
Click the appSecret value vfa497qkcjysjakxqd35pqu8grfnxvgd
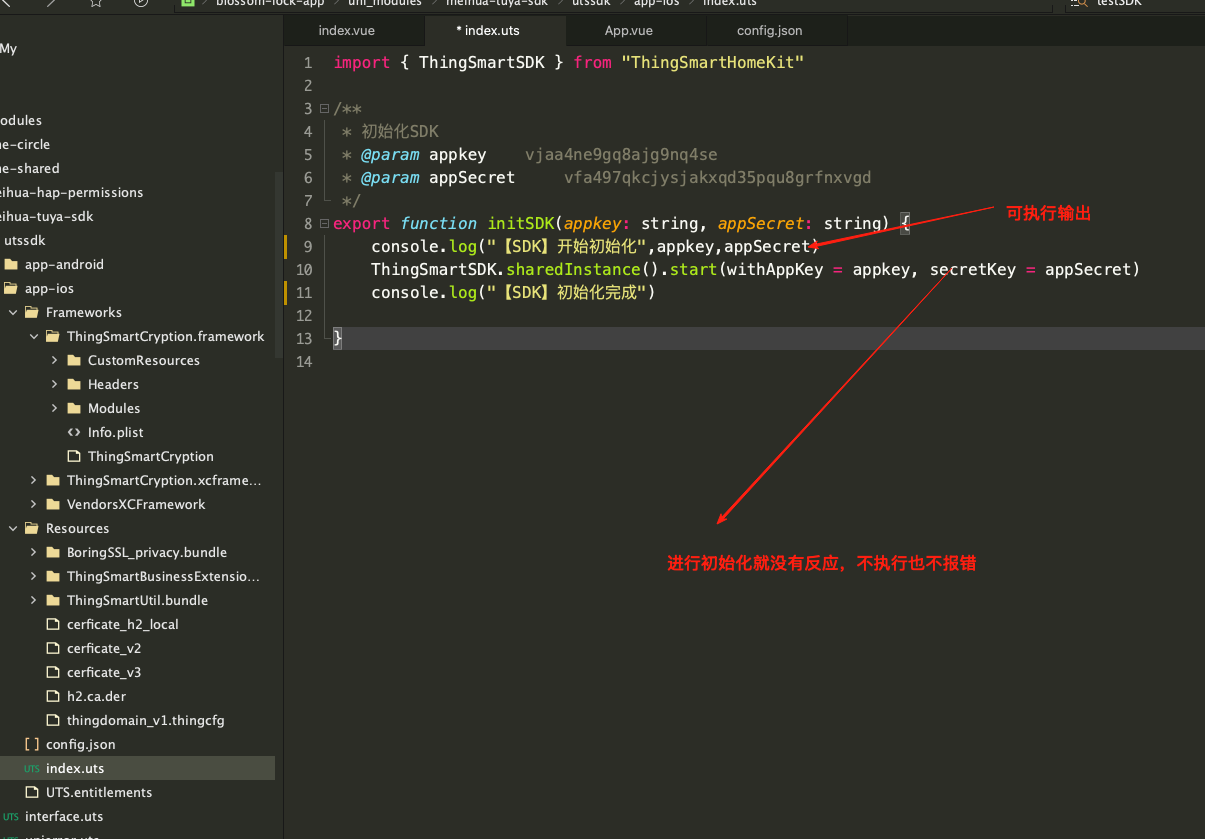point(717,178)
